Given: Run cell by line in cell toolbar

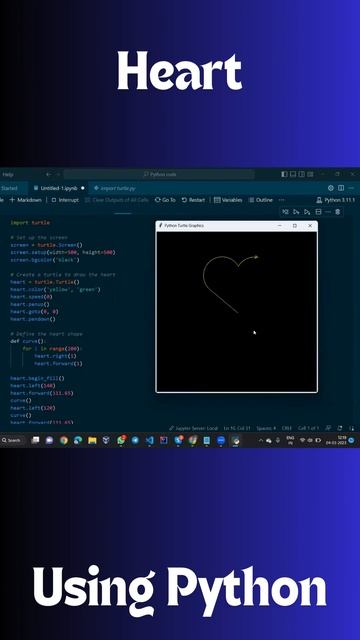Looking at the screenshot, I should [285, 212].
